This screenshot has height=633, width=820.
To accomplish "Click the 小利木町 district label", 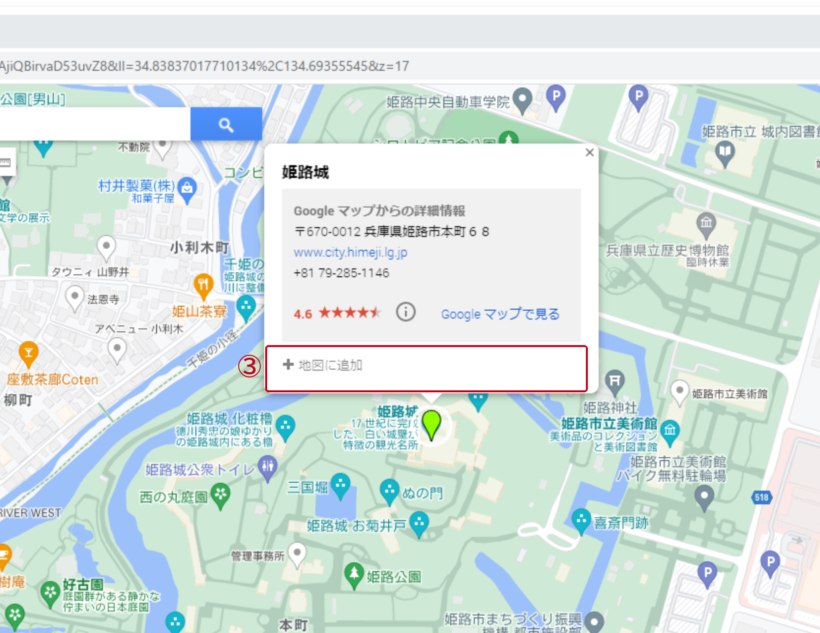I will pyautogui.click(x=199, y=247).
